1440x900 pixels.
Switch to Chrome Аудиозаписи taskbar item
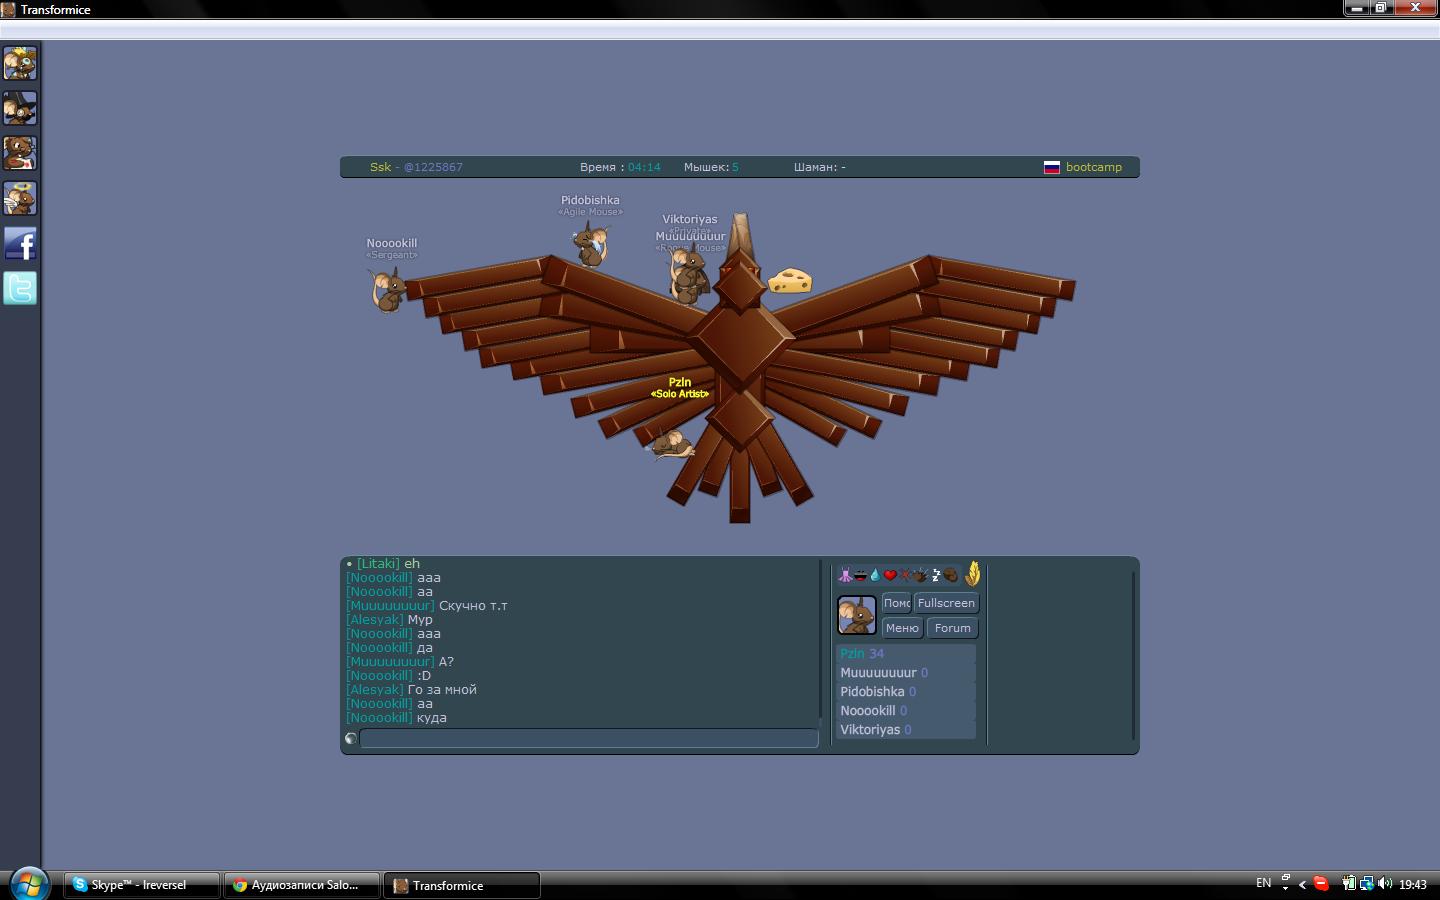(x=302, y=885)
